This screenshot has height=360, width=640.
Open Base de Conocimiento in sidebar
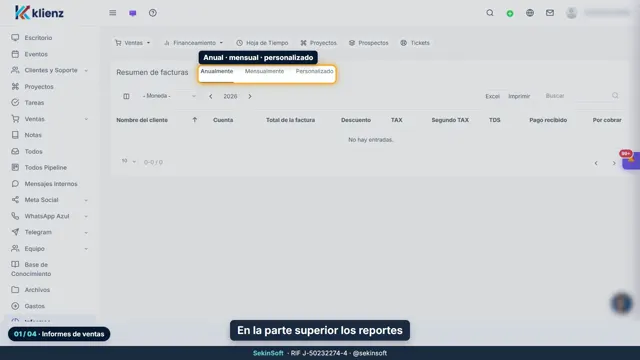point(31,269)
